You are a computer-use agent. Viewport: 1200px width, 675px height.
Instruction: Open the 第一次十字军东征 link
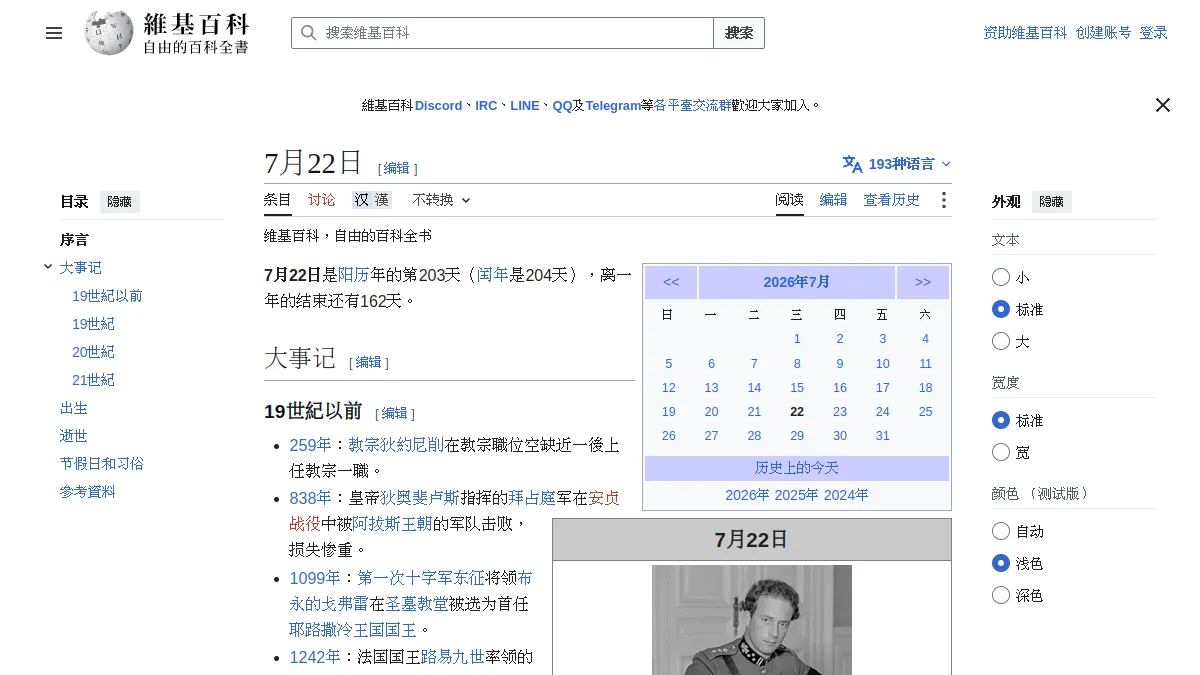click(x=421, y=578)
